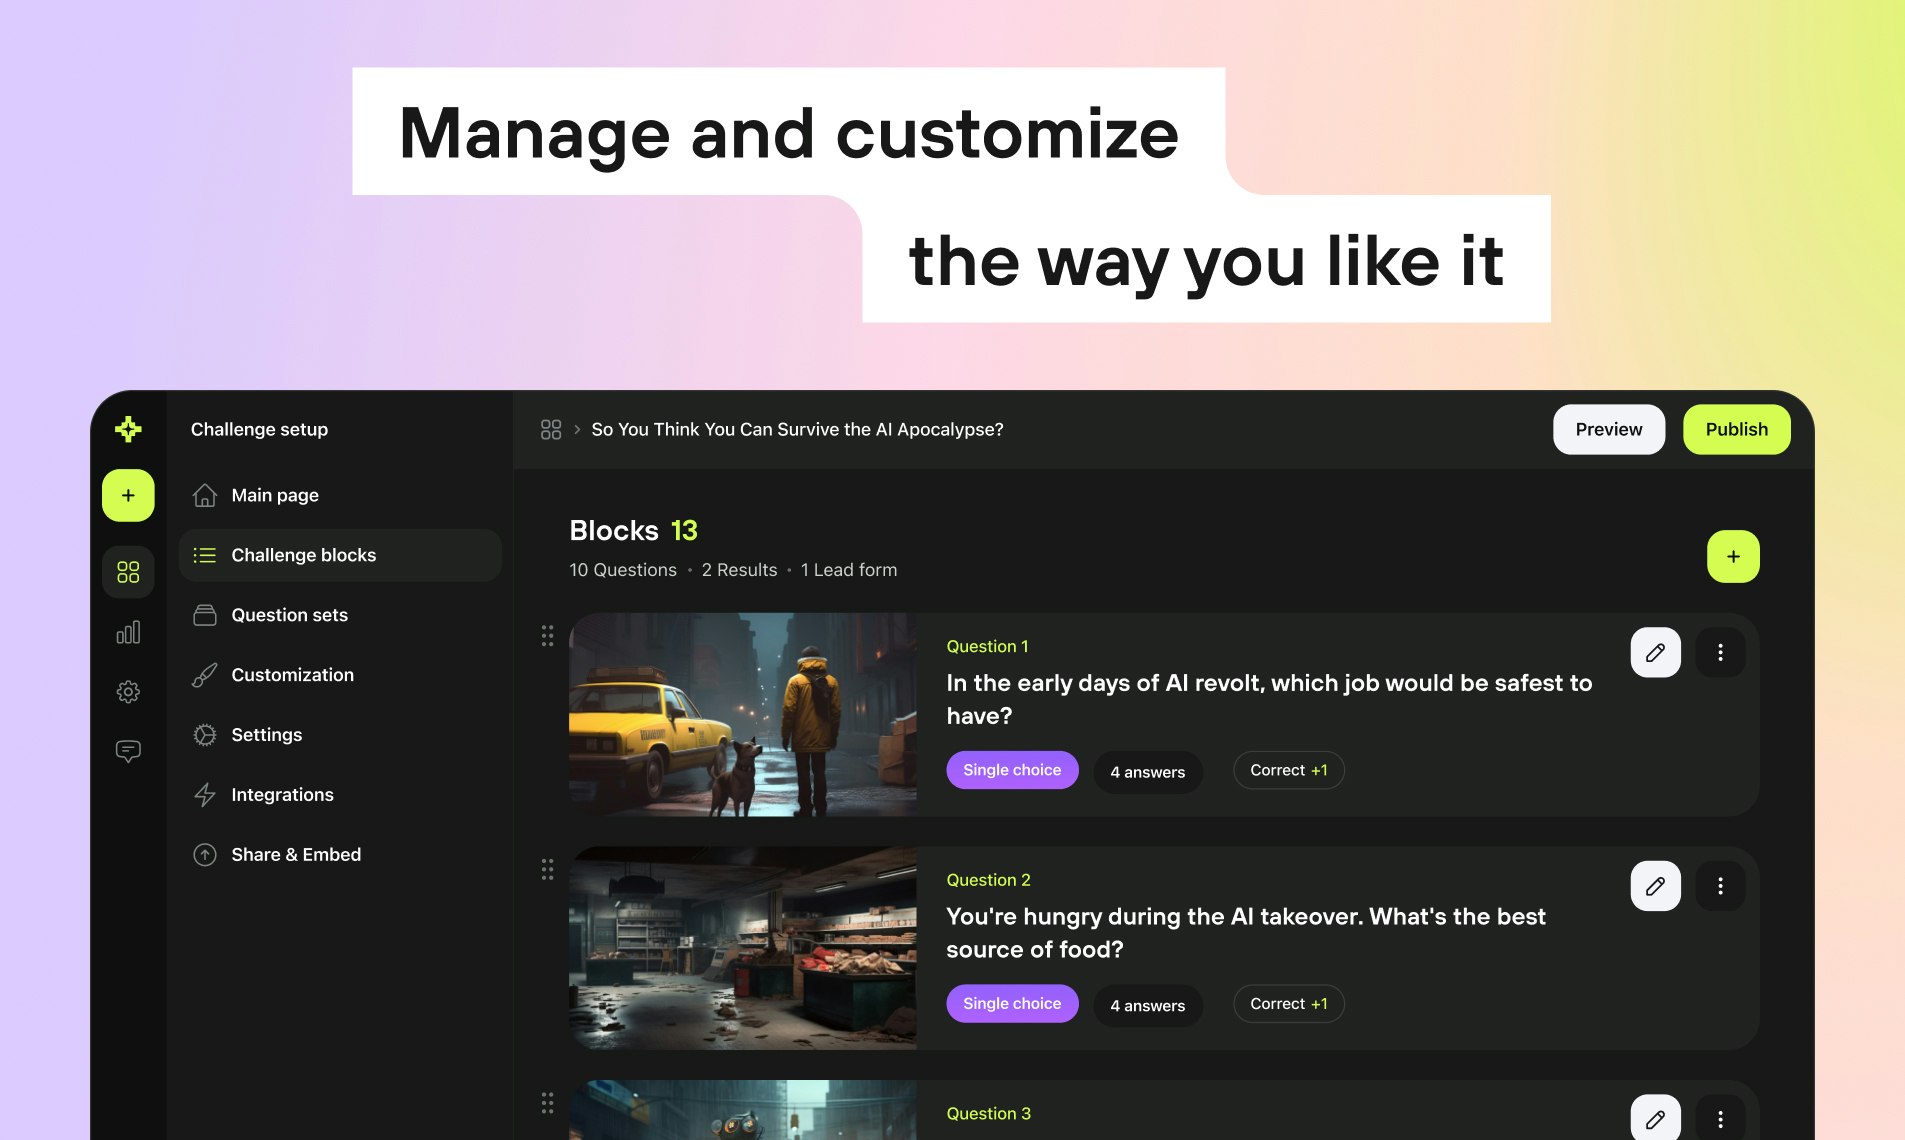This screenshot has width=1905, height=1140.
Task: Click the list icon beside Challenge blocks
Action: coord(205,555)
